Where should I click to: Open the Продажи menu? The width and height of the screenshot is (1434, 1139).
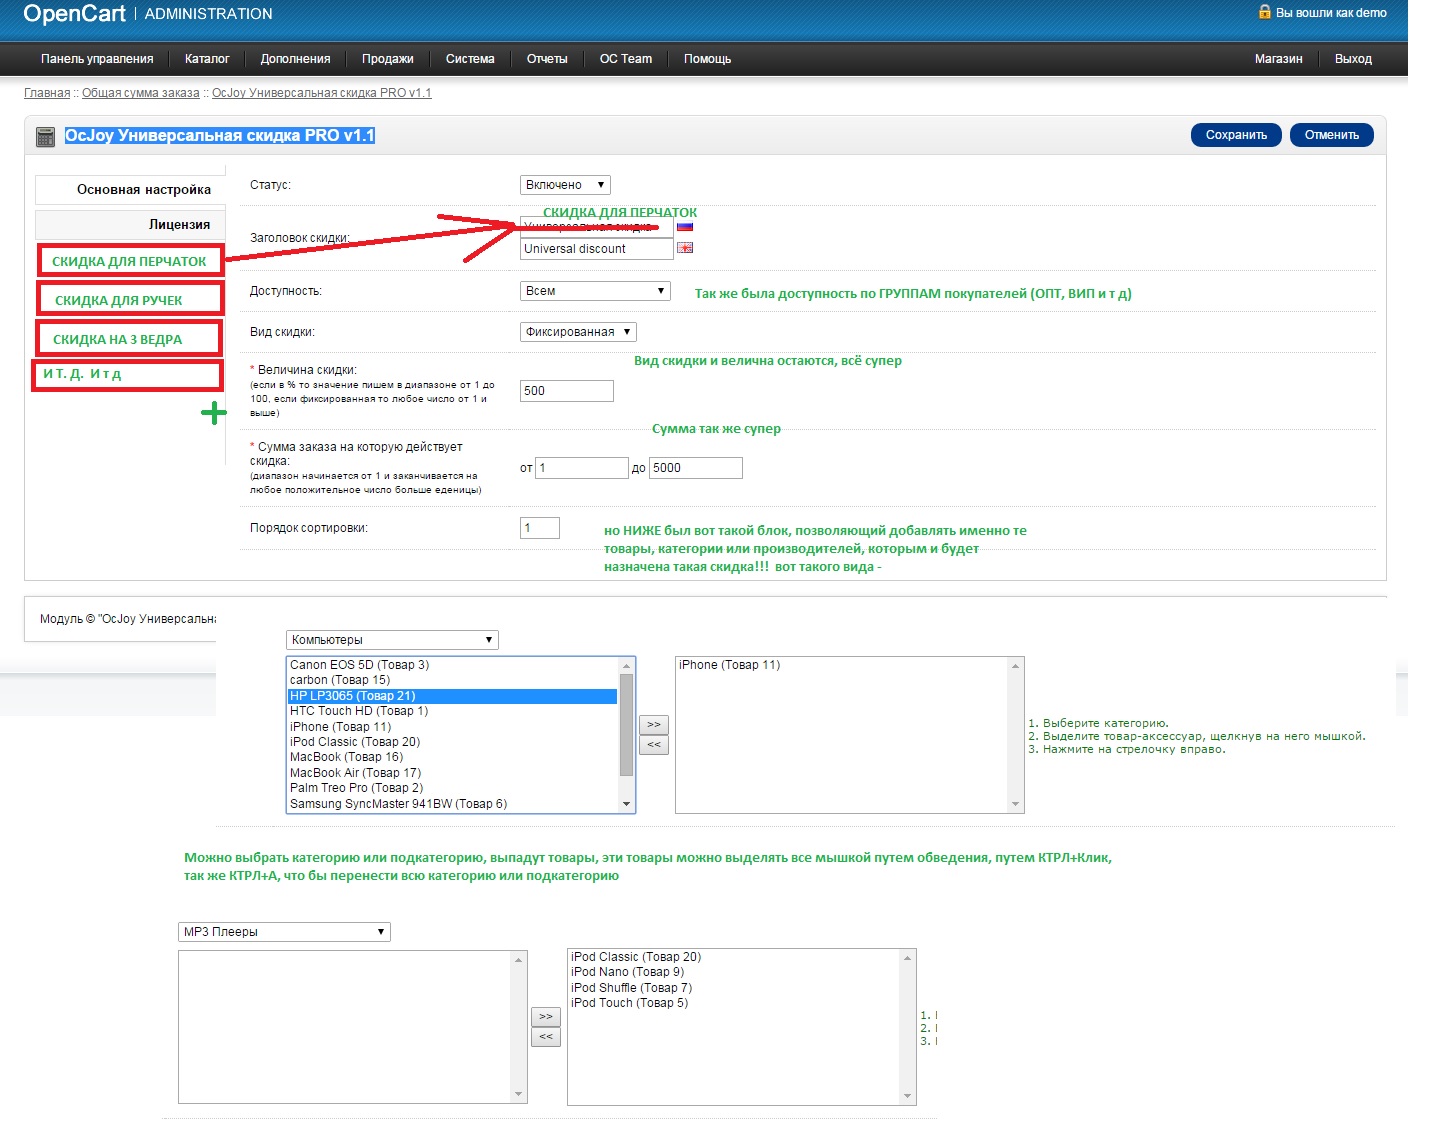[x=388, y=59]
